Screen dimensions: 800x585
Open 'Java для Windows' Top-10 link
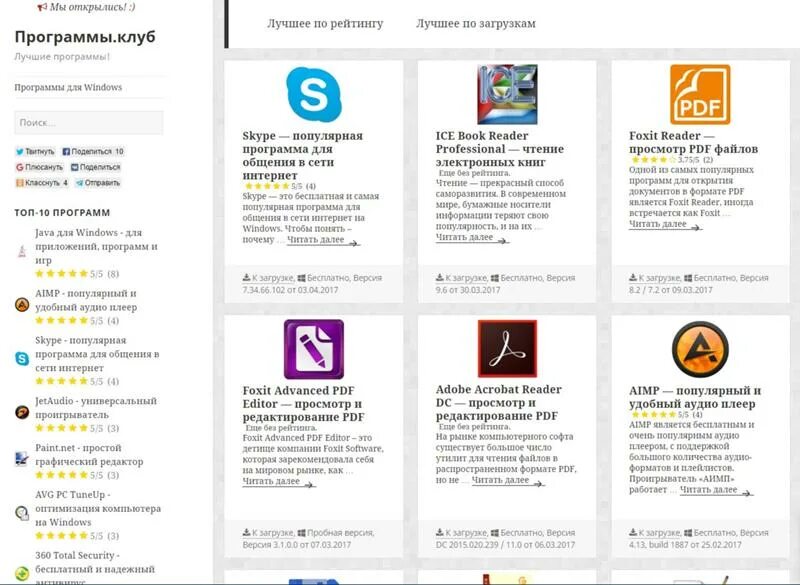pyautogui.click(x=96, y=246)
